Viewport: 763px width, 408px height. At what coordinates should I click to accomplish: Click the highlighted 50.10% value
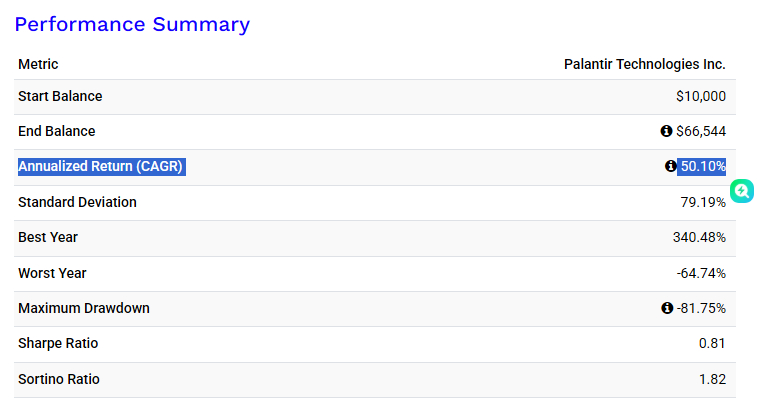point(703,166)
